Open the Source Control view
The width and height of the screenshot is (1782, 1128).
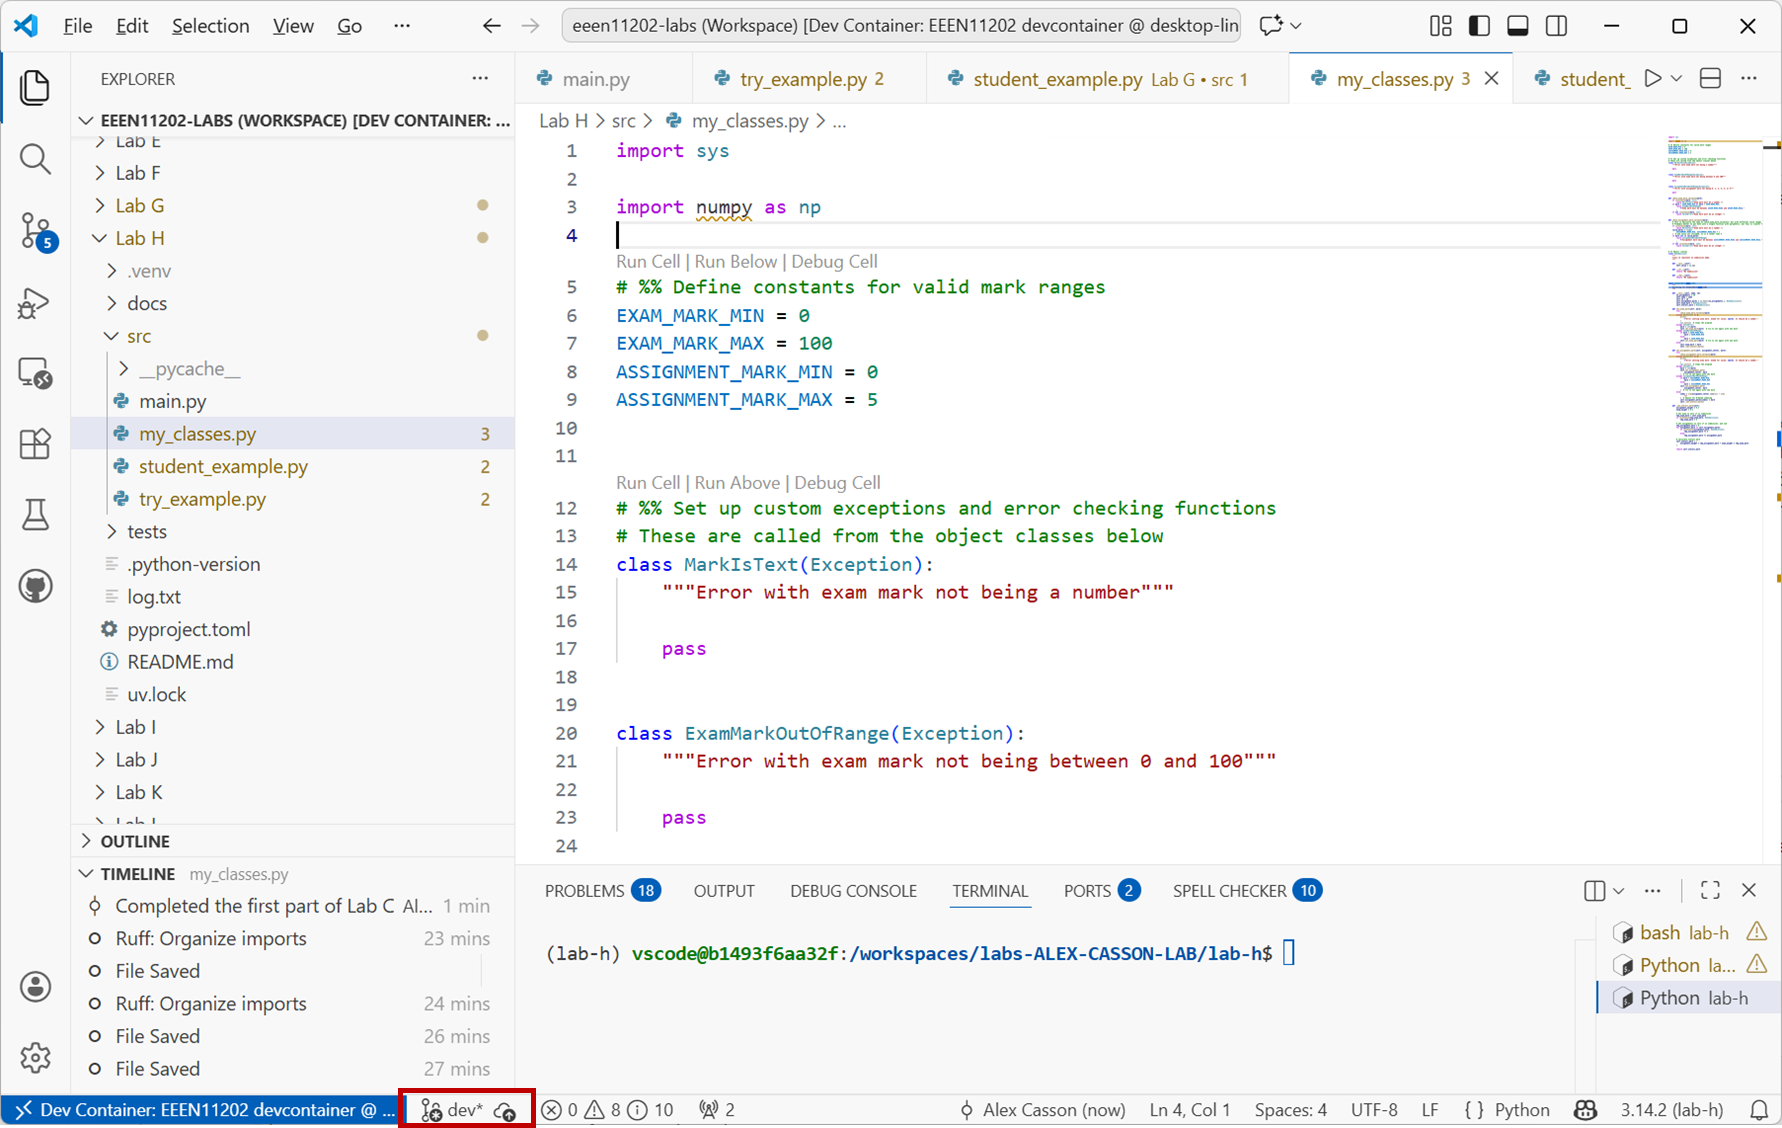point(35,230)
